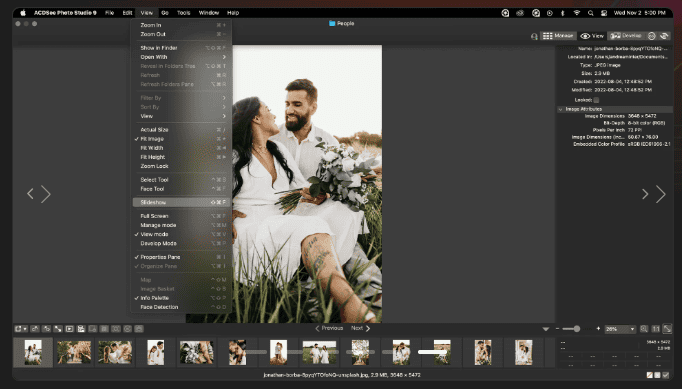Click the large right arrow on the image's left
The image size is (682, 389).
pyautogui.click(x=46, y=194)
